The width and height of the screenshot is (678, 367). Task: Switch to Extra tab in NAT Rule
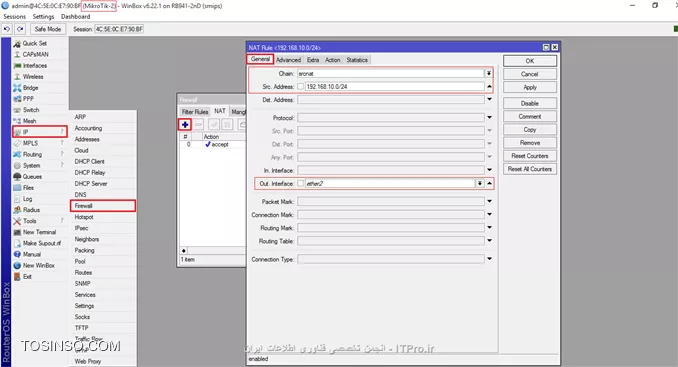pyautogui.click(x=313, y=60)
